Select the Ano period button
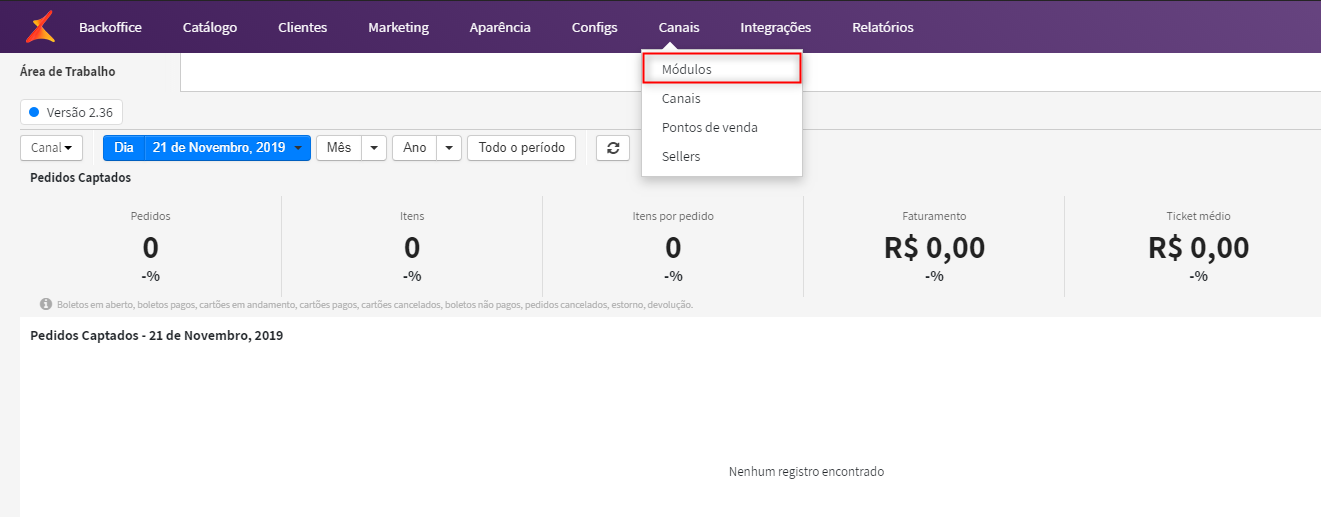1321x517 pixels. pyautogui.click(x=415, y=148)
